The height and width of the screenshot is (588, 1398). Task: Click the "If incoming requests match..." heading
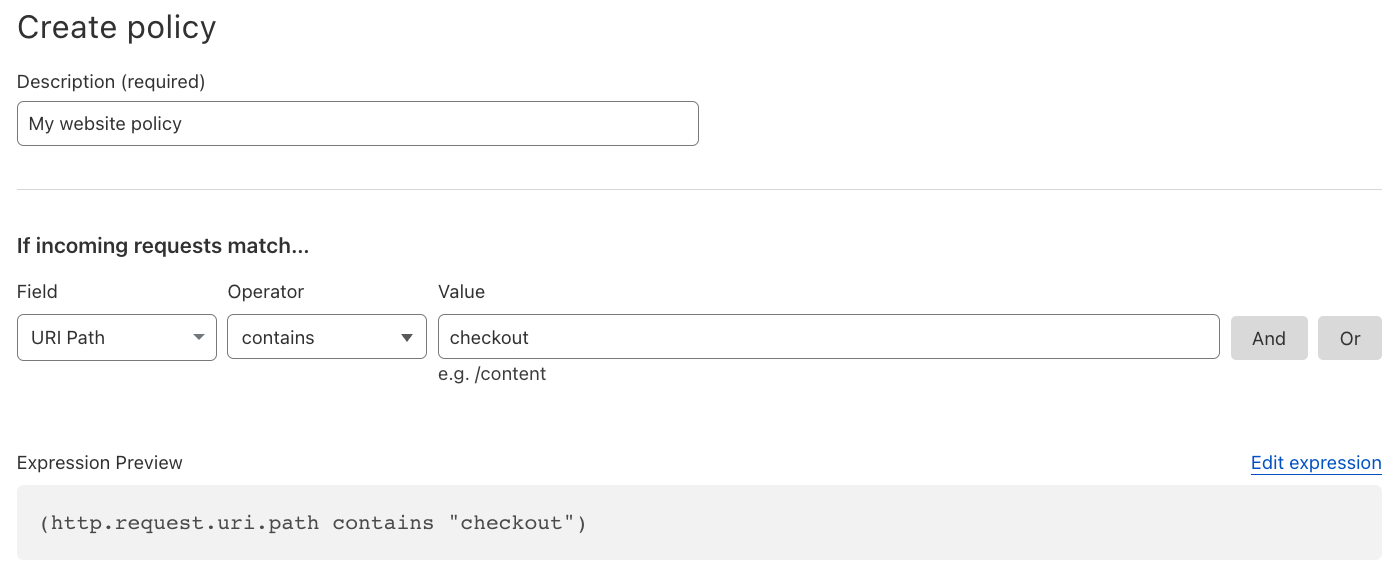click(x=163, y=246)
